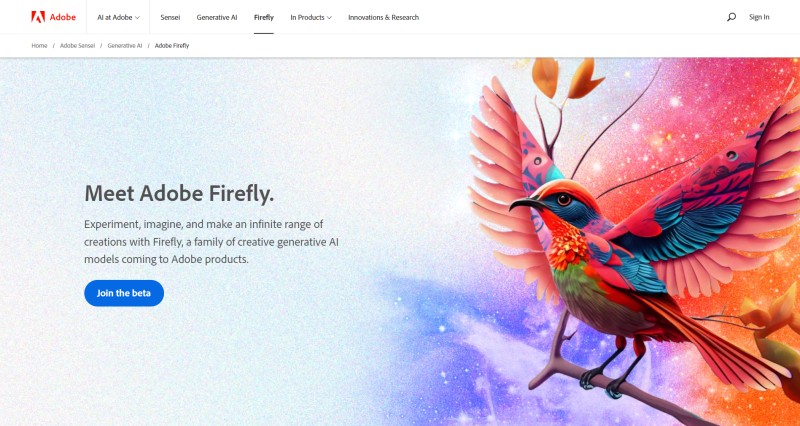Screen dimensions: 800x426
Task: Open the Sensei nav item
Action: (170, 17)
